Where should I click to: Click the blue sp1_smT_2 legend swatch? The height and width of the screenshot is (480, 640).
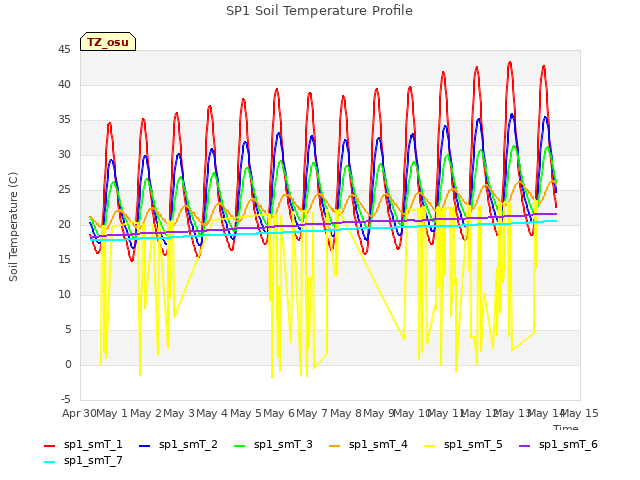[144, 446]
